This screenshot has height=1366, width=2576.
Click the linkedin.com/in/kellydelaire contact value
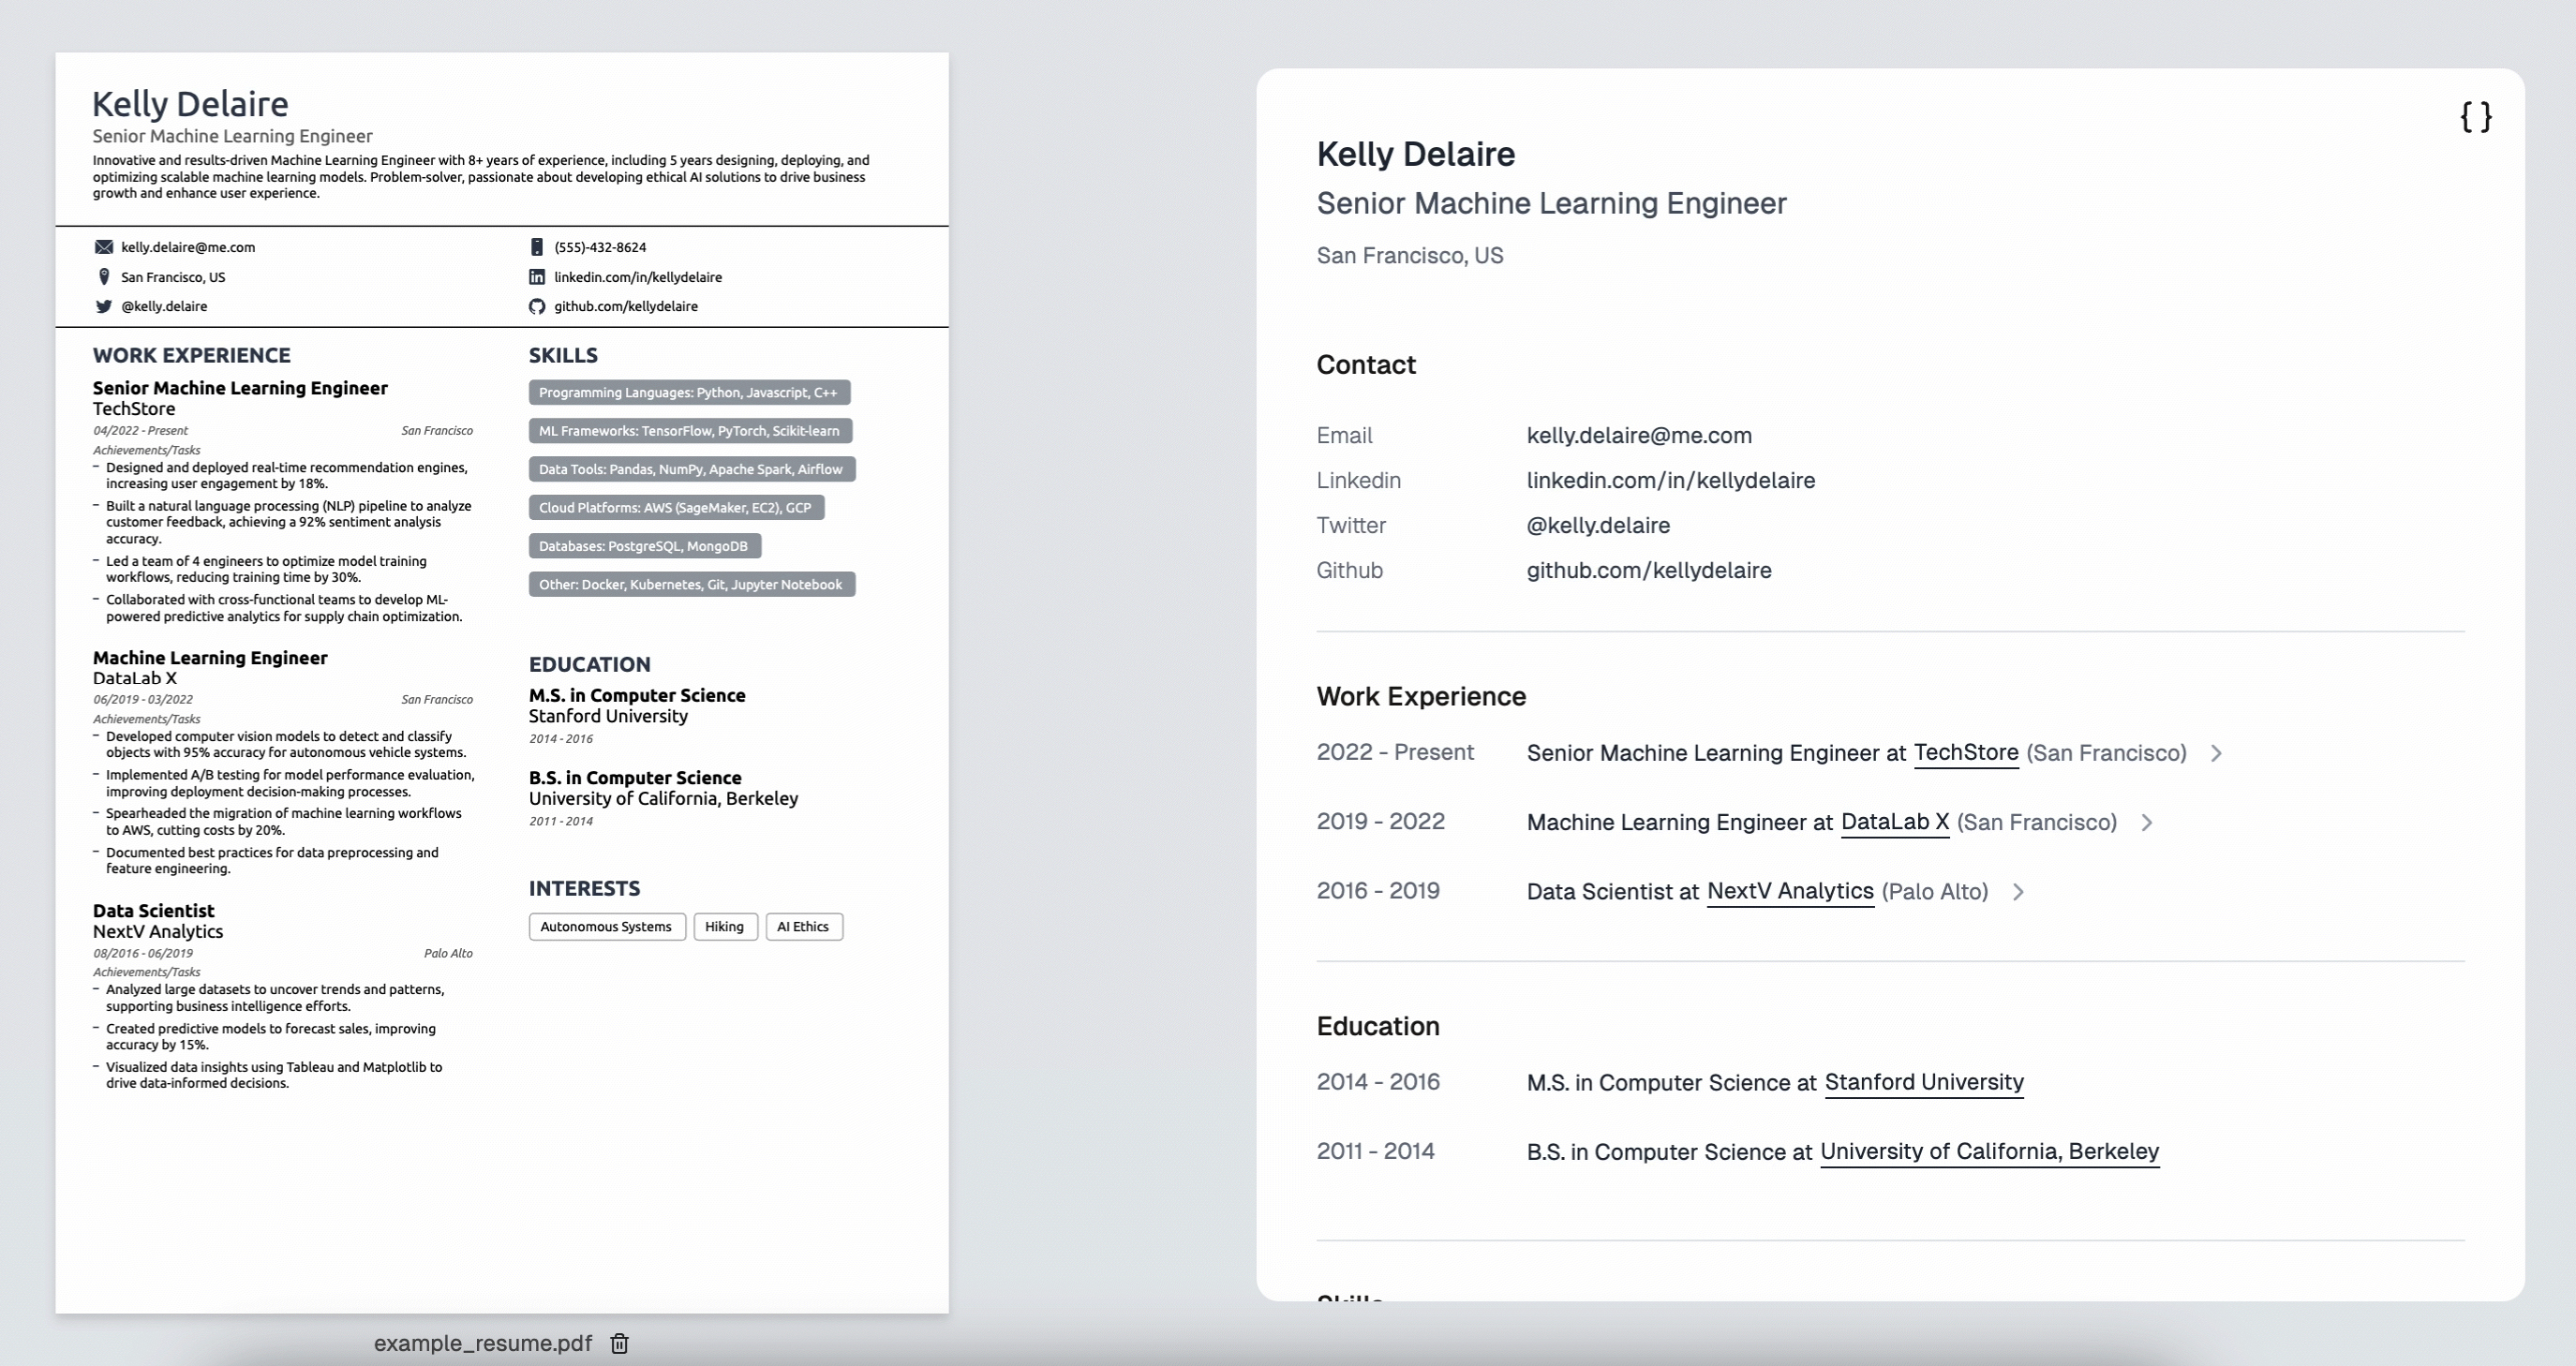[1670, 480]
